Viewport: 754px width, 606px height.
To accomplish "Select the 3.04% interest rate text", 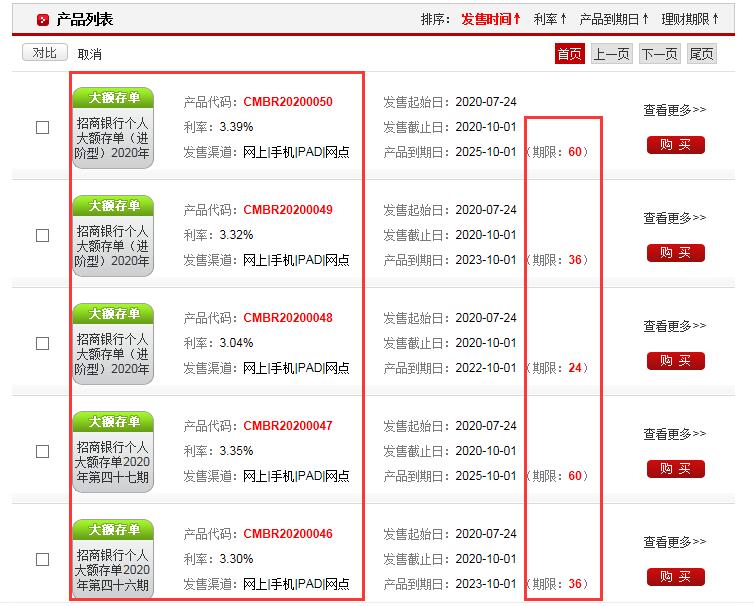I will click(236, 343).
